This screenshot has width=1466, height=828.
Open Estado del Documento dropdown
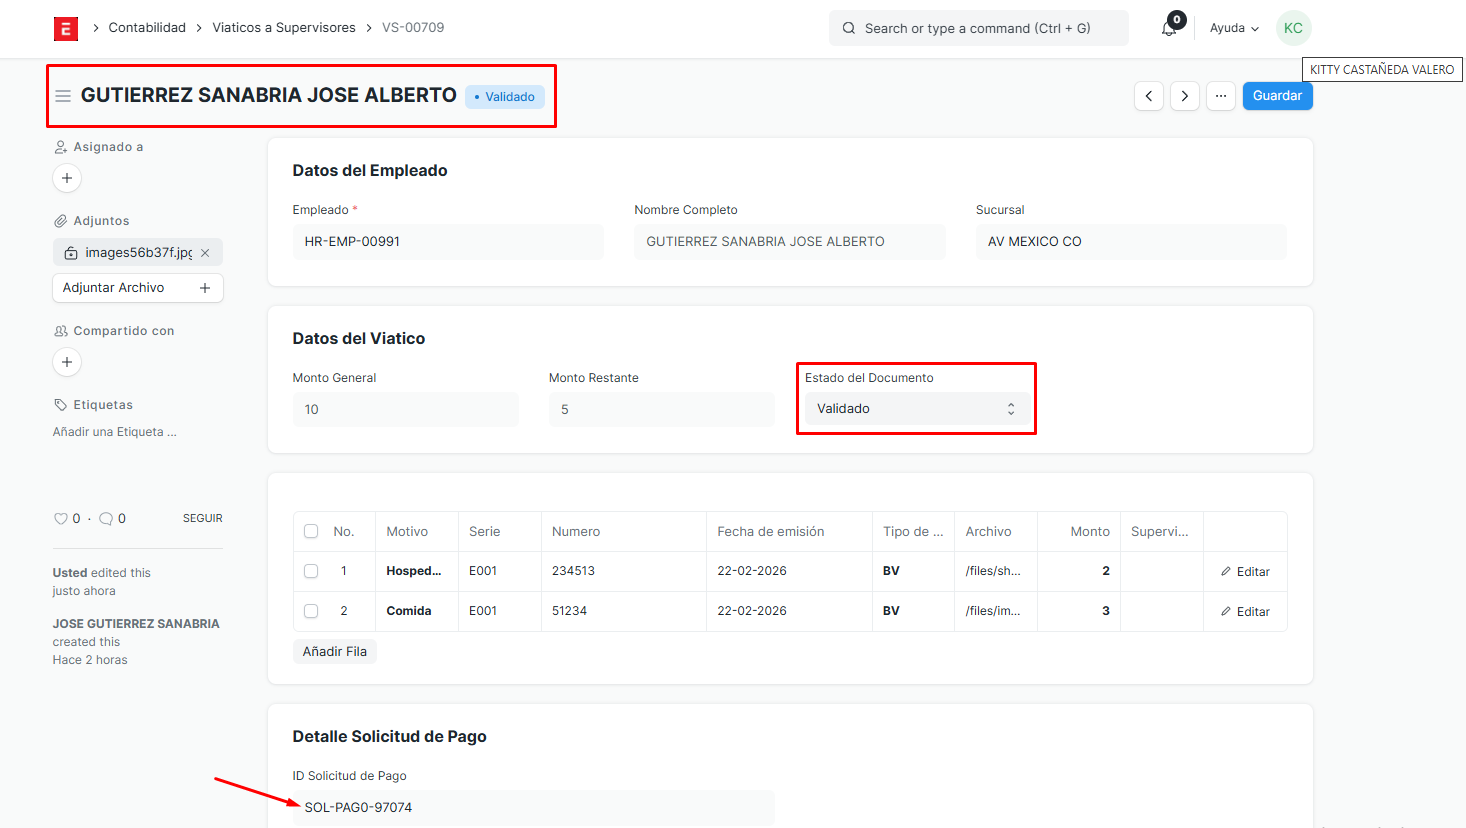point(916,409)
